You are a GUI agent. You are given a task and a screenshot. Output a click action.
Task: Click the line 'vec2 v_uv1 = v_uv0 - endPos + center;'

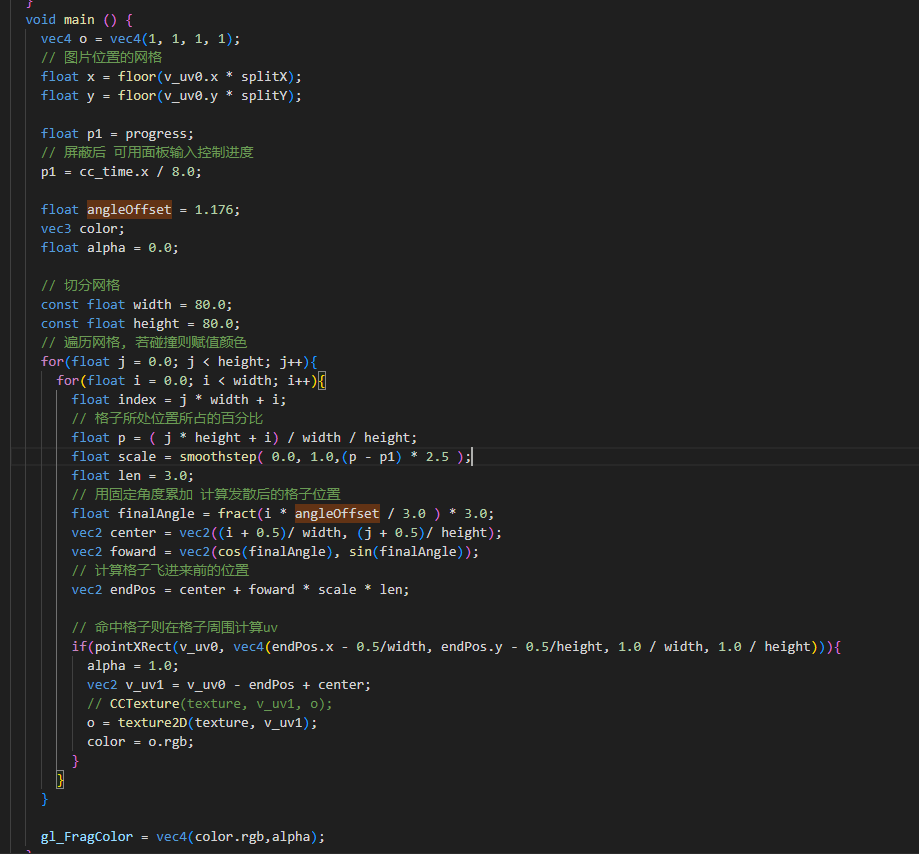pos(229,685)
